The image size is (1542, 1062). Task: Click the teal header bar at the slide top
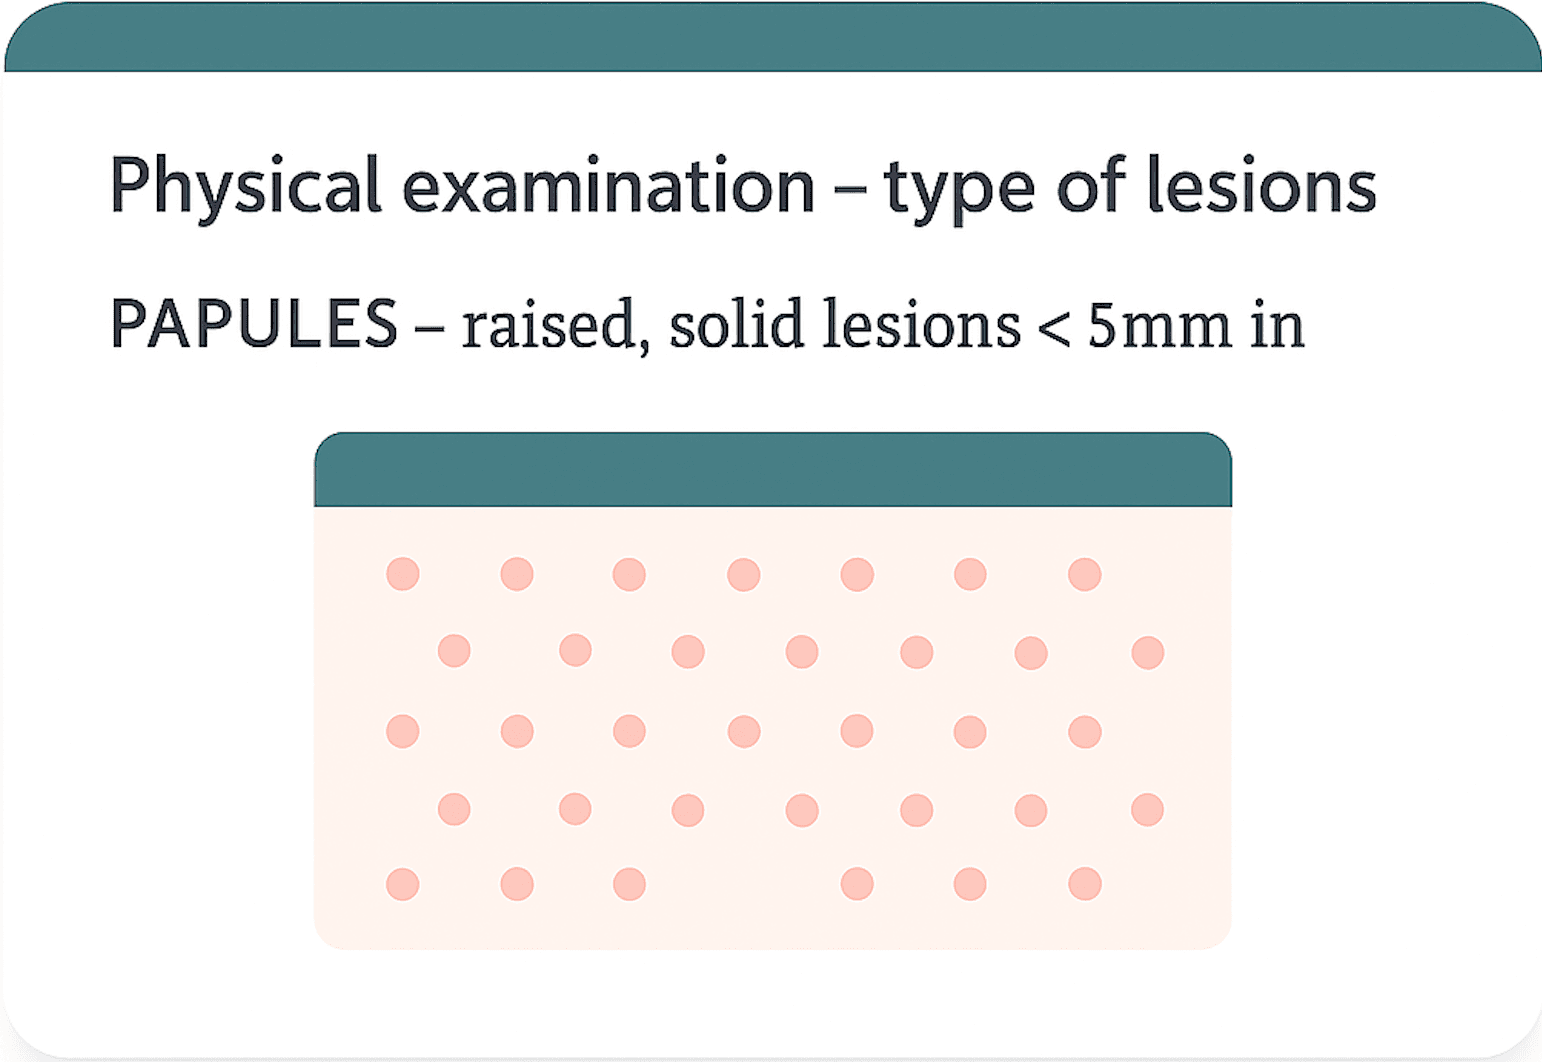pos(772,37)
